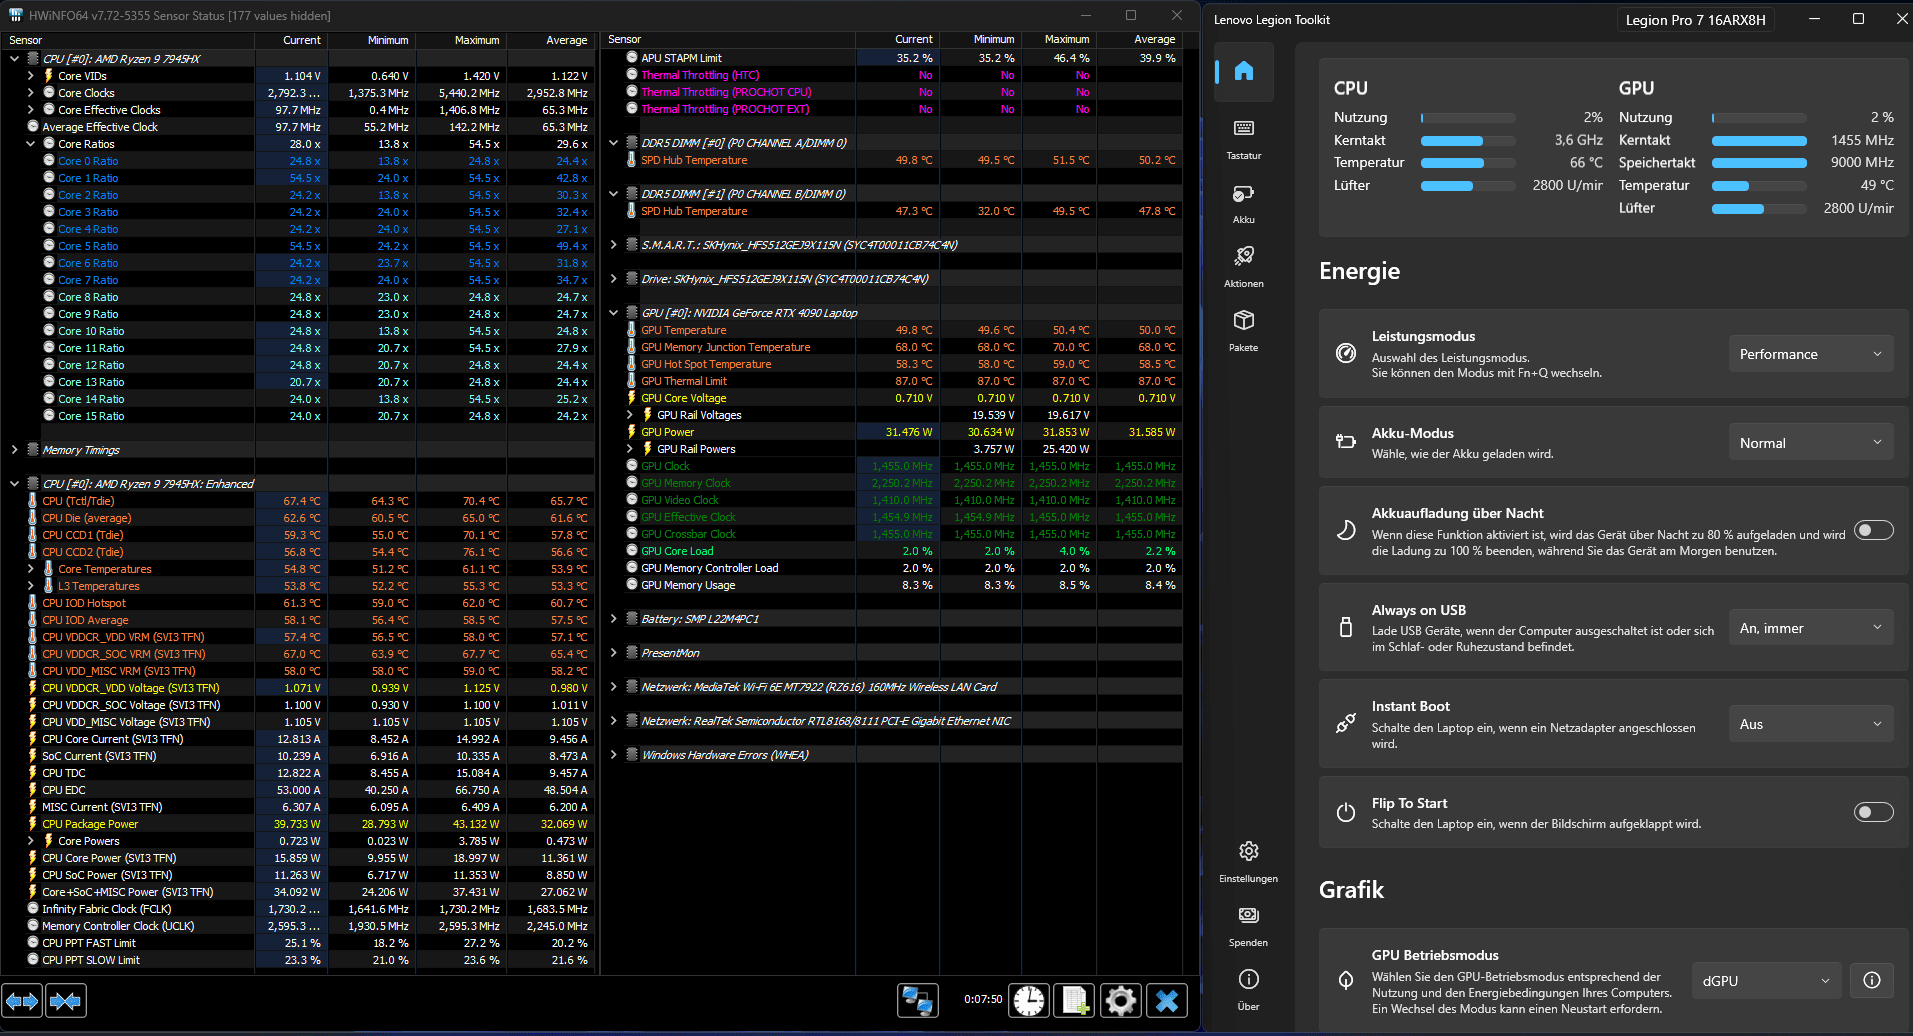Click Current column header above Core VIDs
The image size is (1913, 1036).
pyautogui.click(x=291, y=40)
